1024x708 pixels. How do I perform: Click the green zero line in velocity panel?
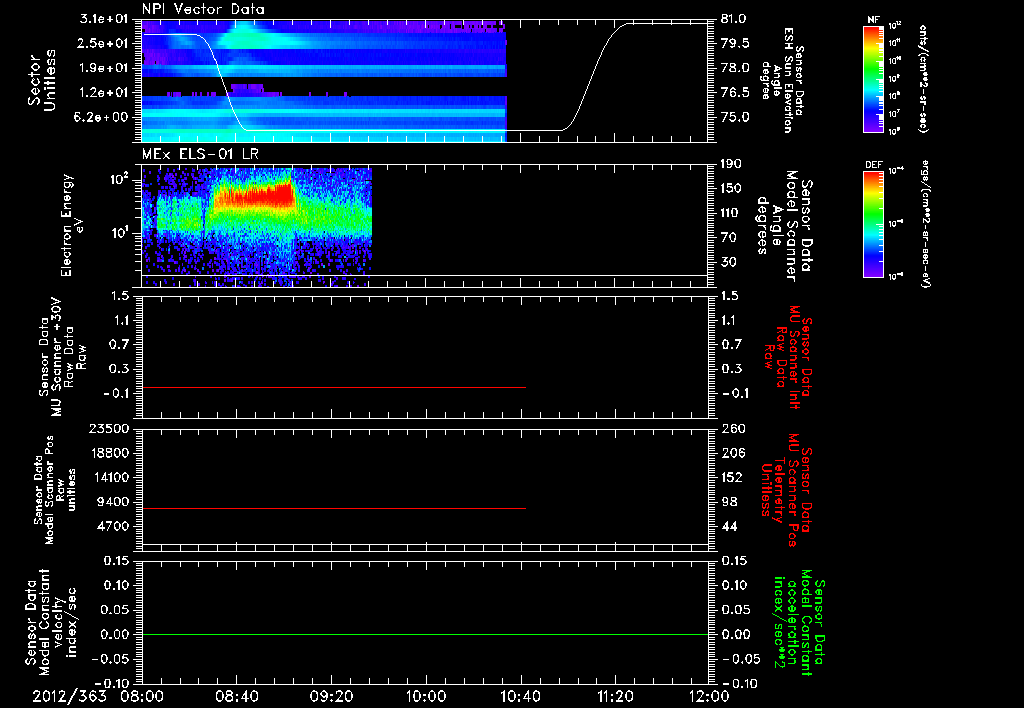coord(425,634)
